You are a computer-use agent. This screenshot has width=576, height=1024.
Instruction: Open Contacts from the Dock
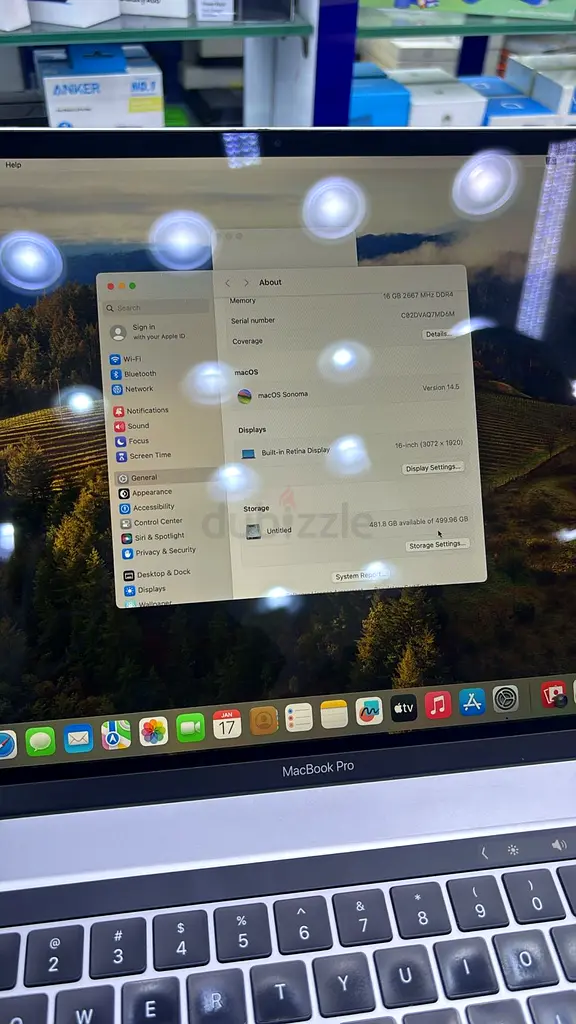264,721
